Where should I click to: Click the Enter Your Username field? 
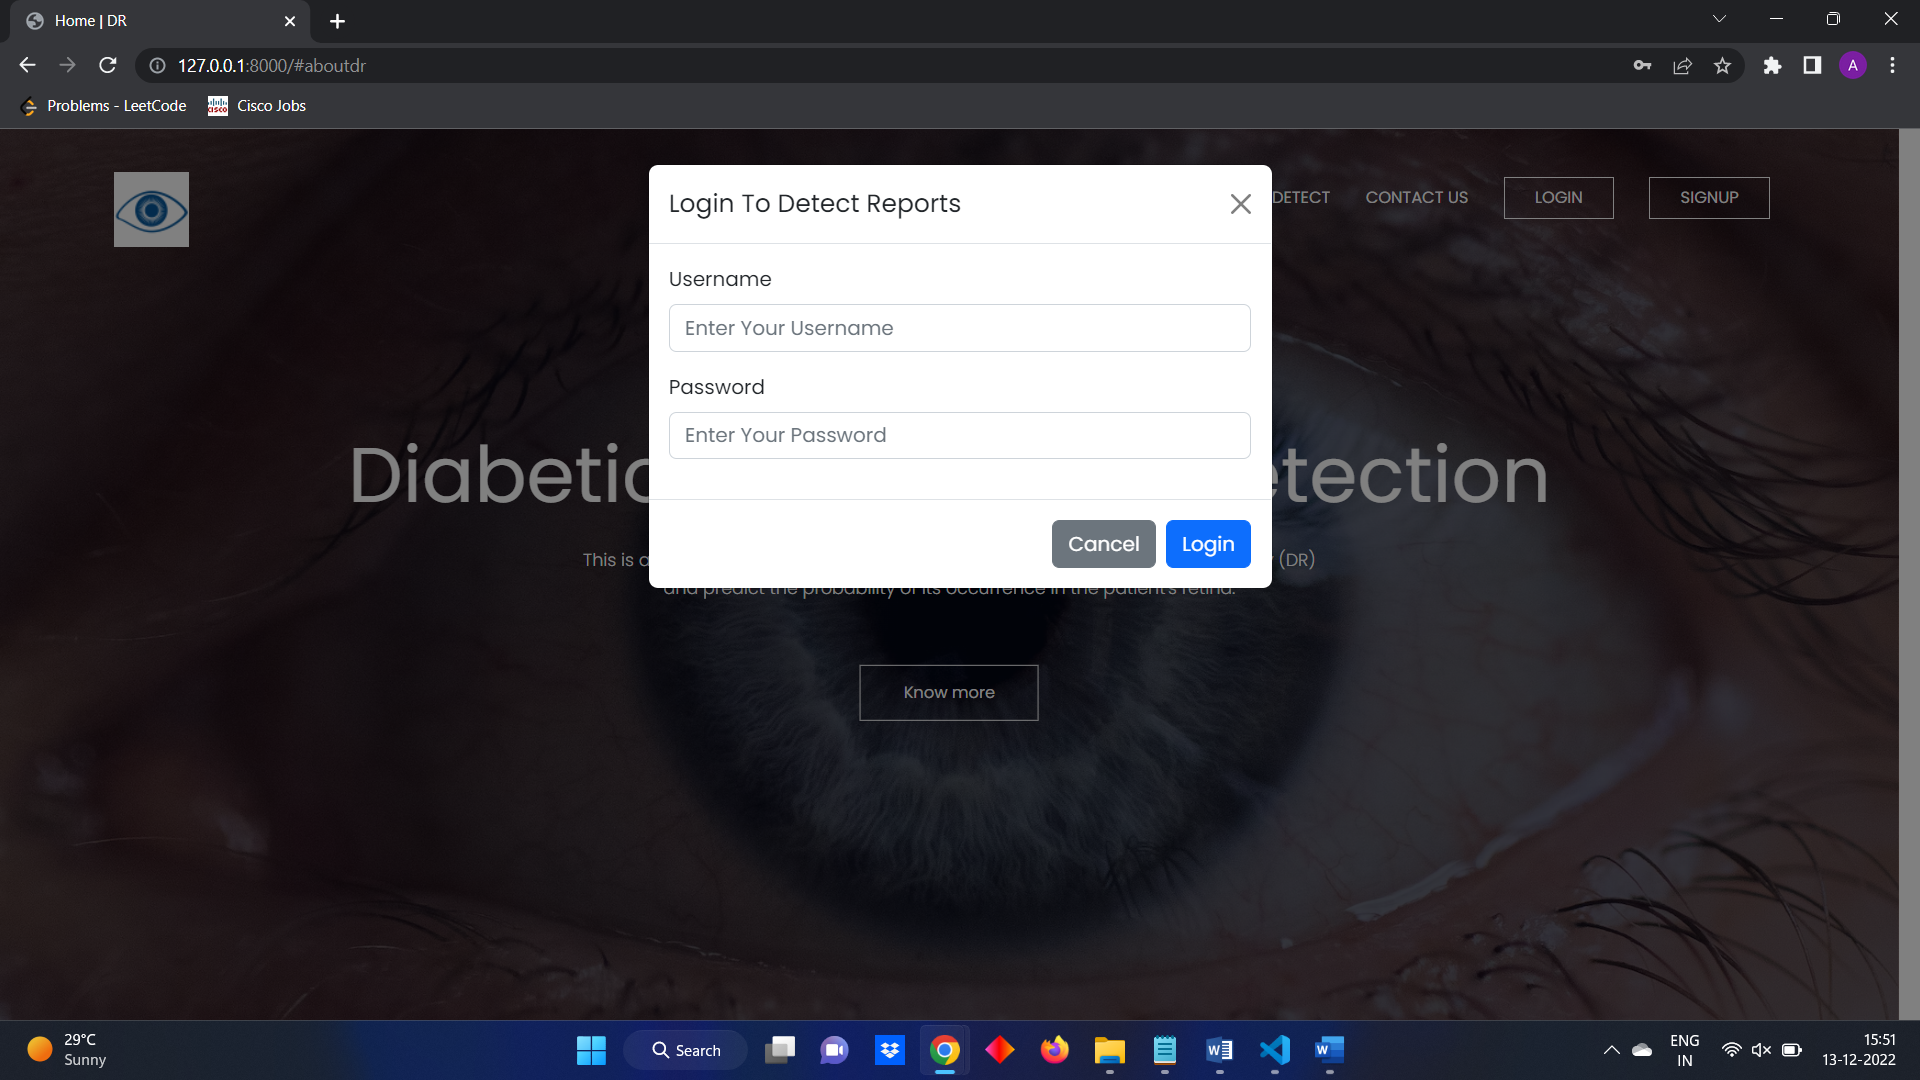[959, 327]
